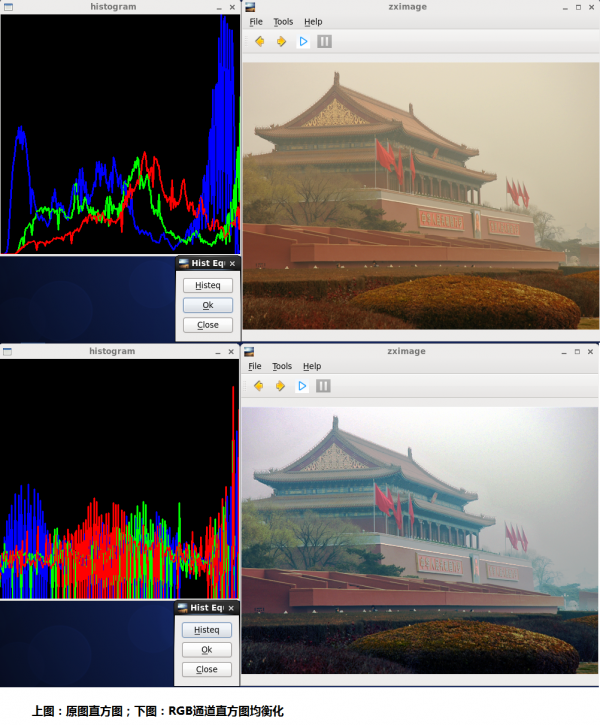
Task: Click the forward arrow in top zximage toolbar
Action: [281, 42]
